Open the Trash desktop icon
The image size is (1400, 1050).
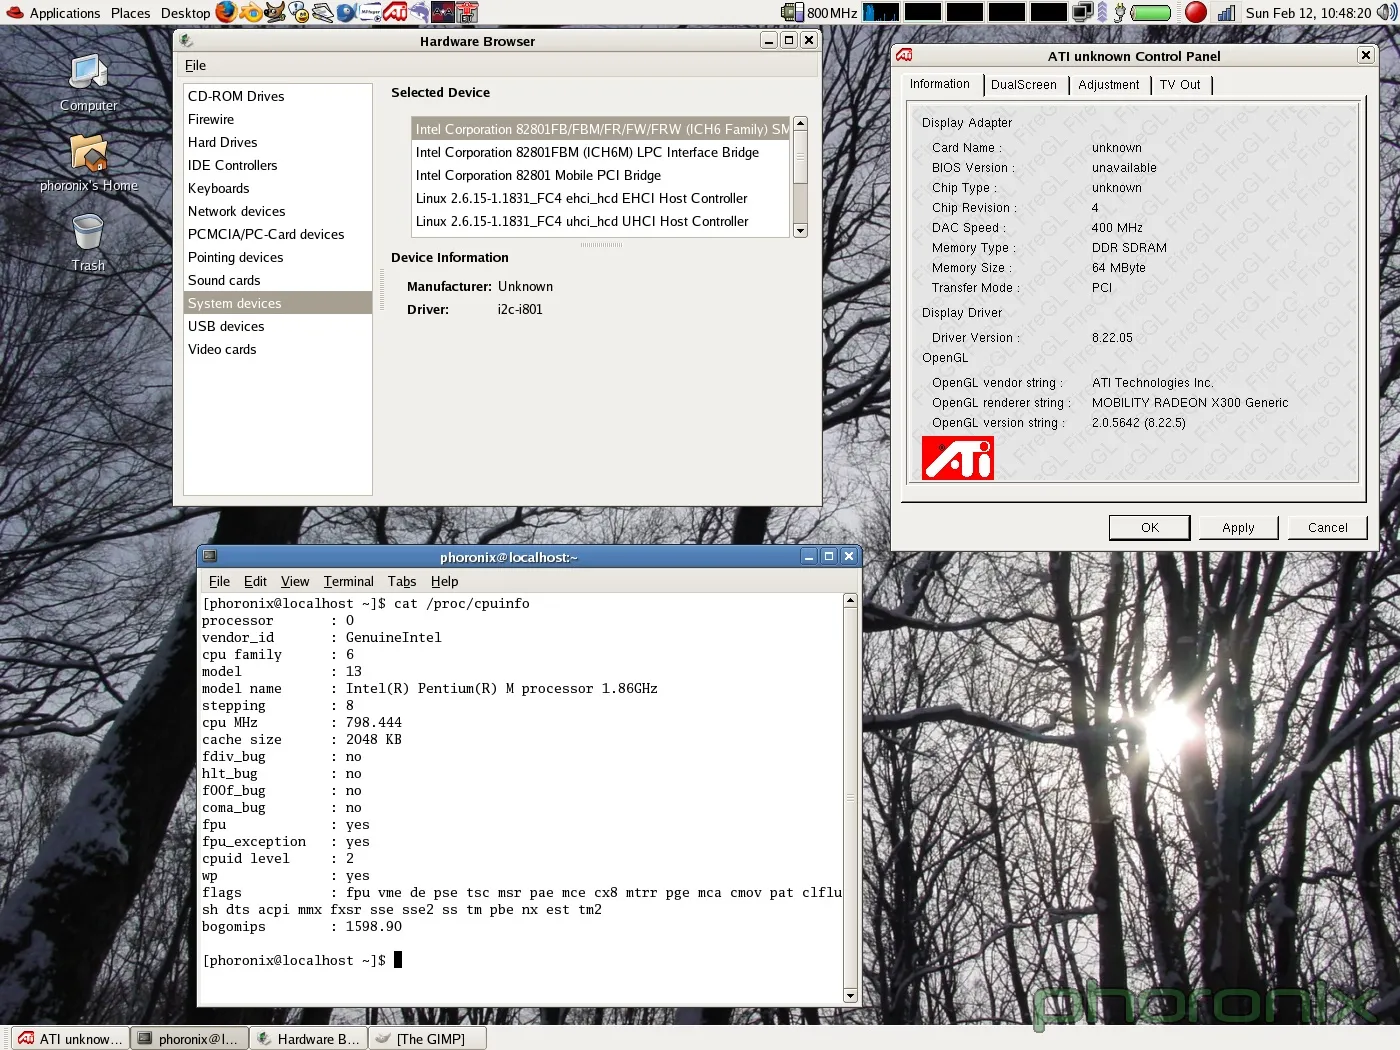coord(88,243)
